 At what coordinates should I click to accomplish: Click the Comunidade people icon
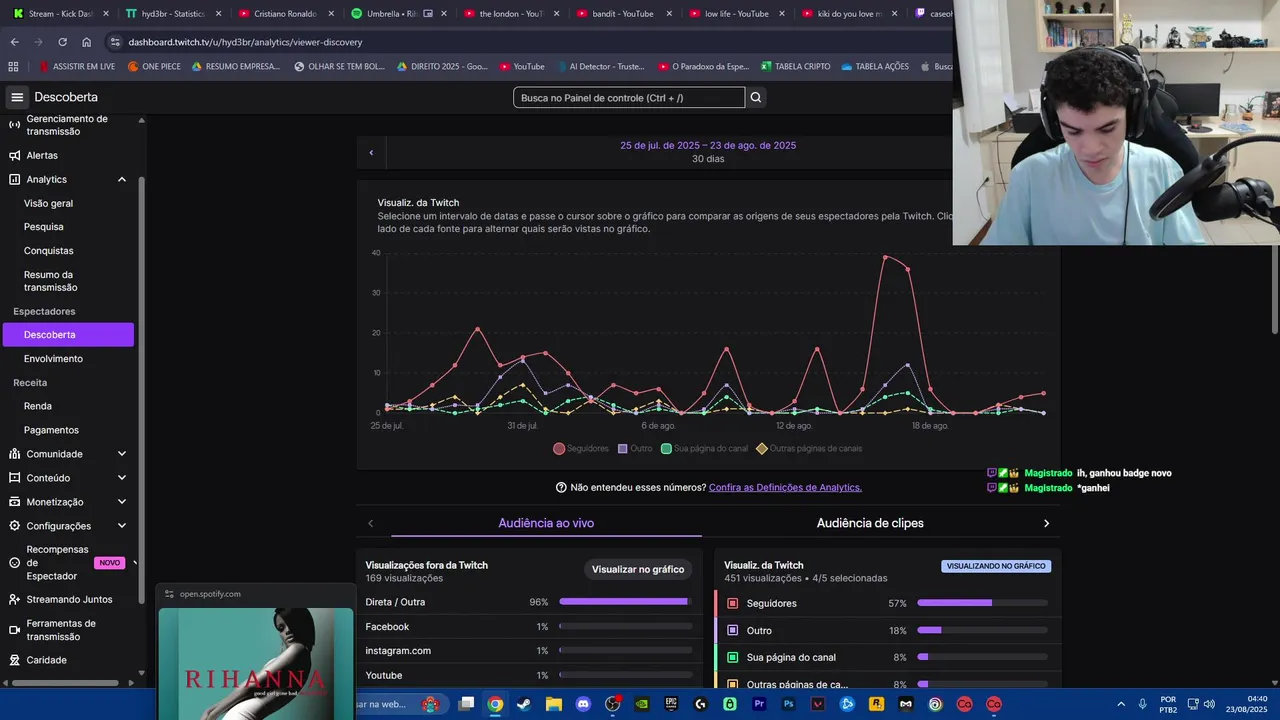[14, 454]
